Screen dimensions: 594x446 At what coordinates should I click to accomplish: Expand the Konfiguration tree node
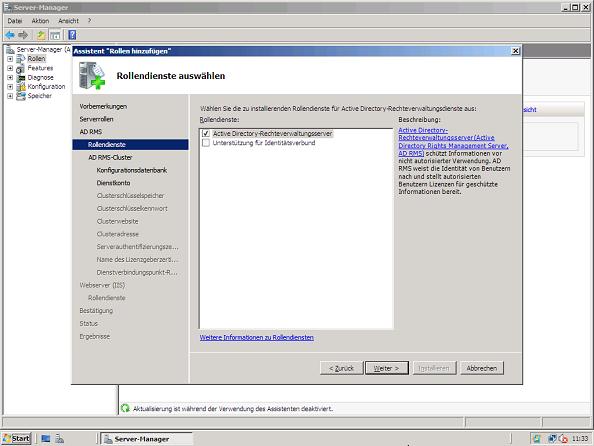point(10,87)
